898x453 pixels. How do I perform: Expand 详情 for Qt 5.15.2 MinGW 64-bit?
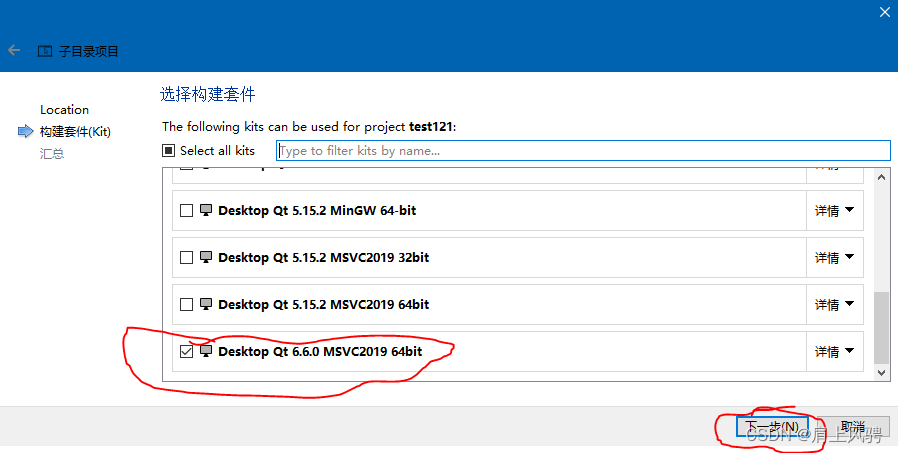pyautogui.click(x=834, y=211)
